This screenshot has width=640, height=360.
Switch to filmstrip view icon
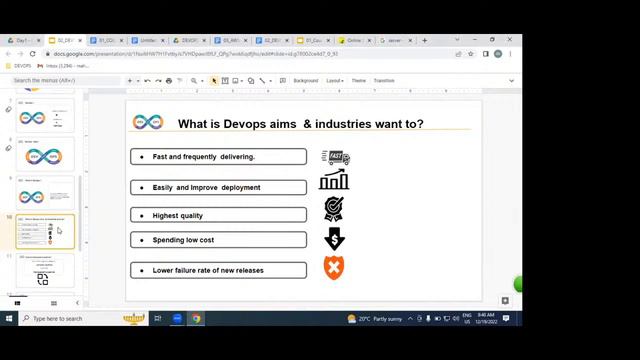[18, 303]
